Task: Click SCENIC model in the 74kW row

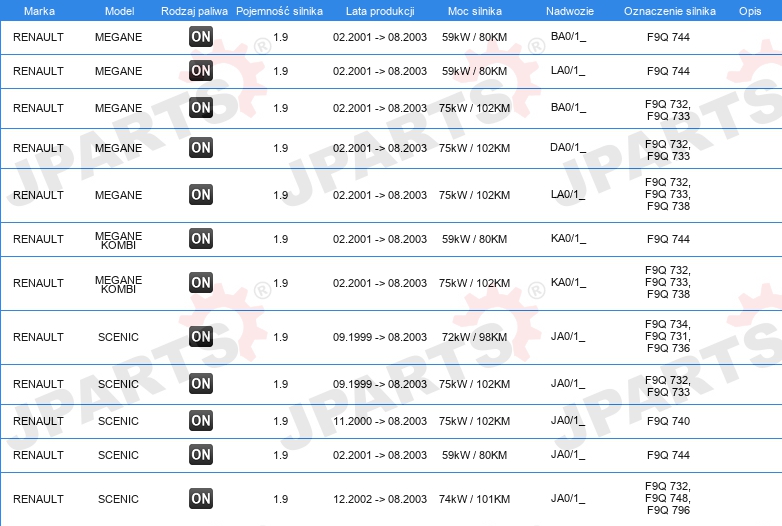Action: click(x=118, y=499)
